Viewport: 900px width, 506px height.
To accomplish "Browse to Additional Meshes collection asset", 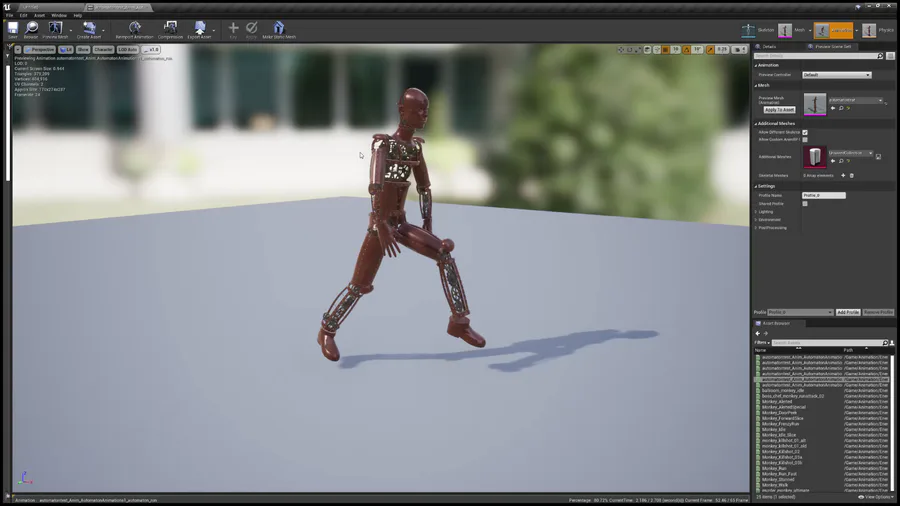I will (x=841, y=161).
